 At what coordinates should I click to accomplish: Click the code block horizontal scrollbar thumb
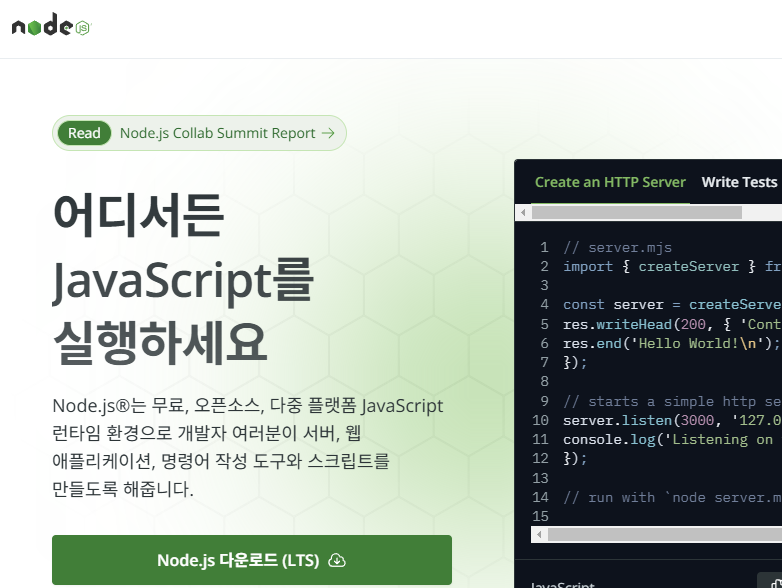665,535
